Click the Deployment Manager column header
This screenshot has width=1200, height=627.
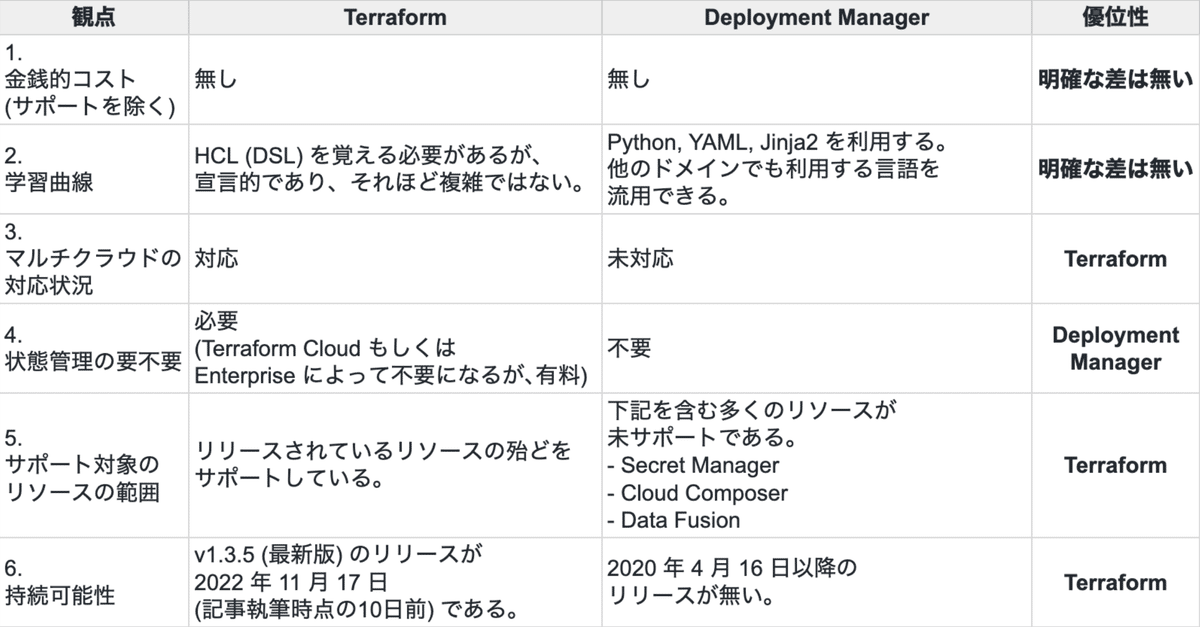tap(816, 18)
